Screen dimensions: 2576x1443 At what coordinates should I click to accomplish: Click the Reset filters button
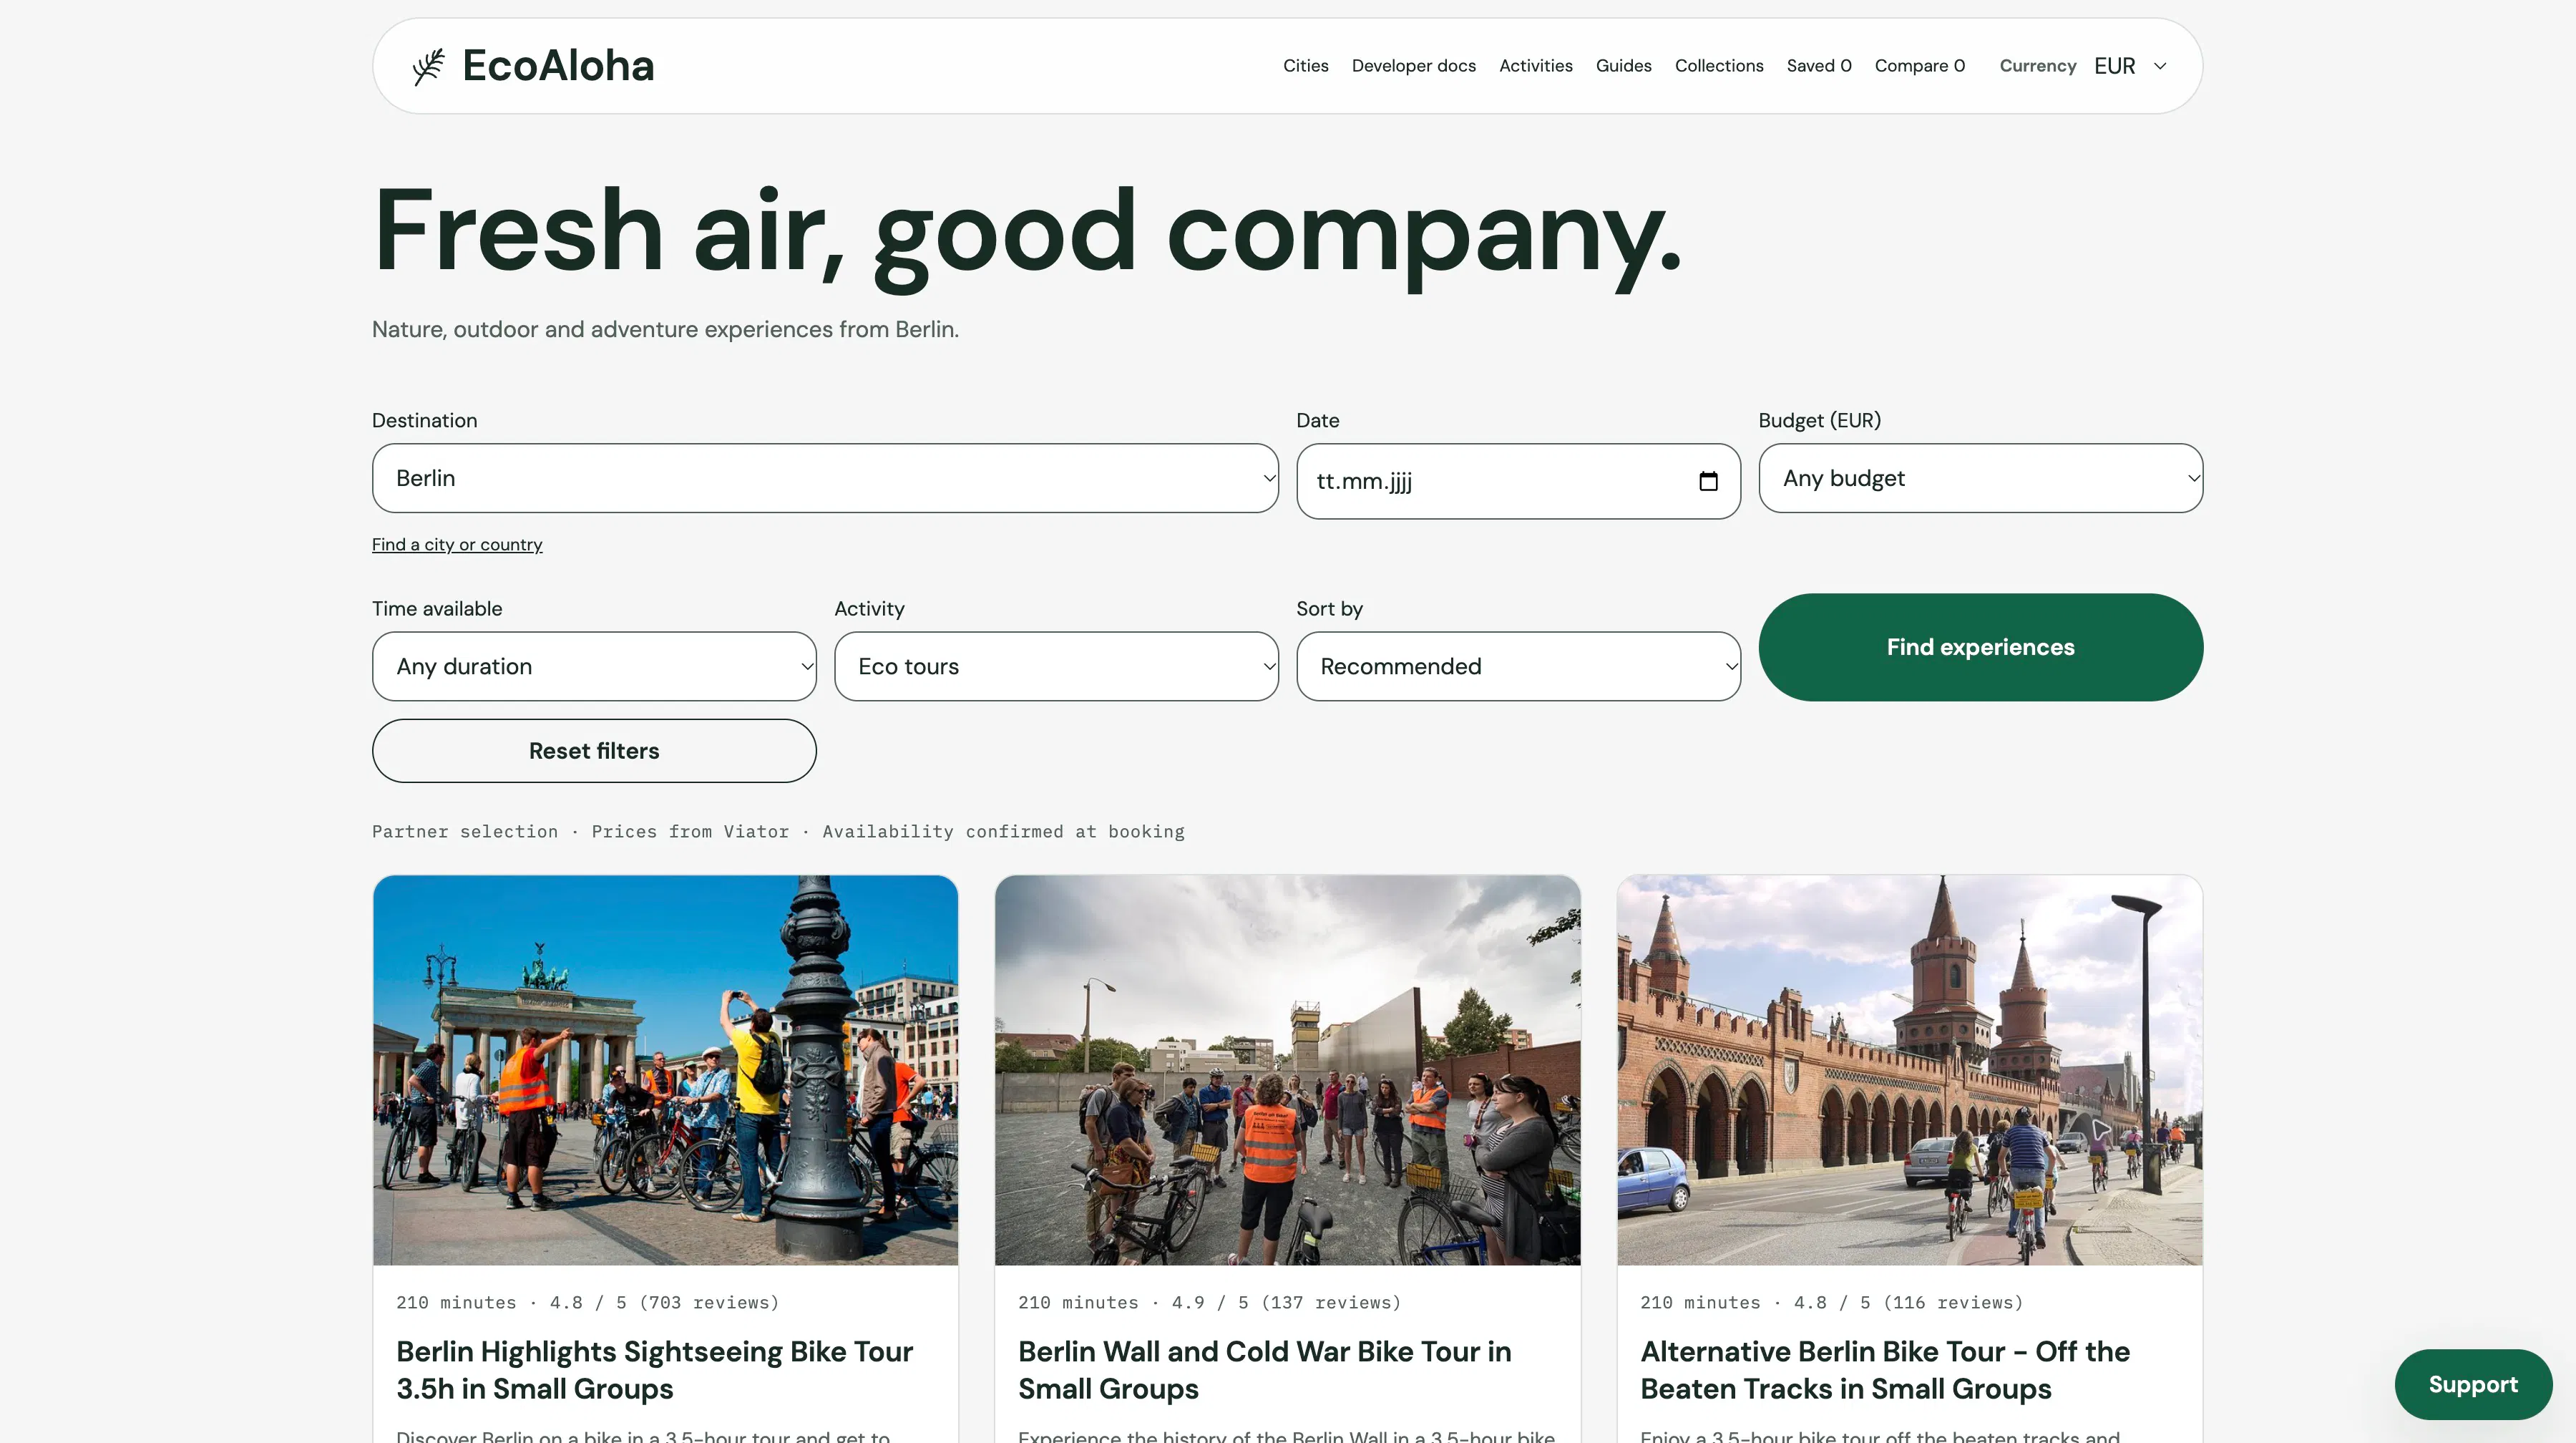coord(594,751)
